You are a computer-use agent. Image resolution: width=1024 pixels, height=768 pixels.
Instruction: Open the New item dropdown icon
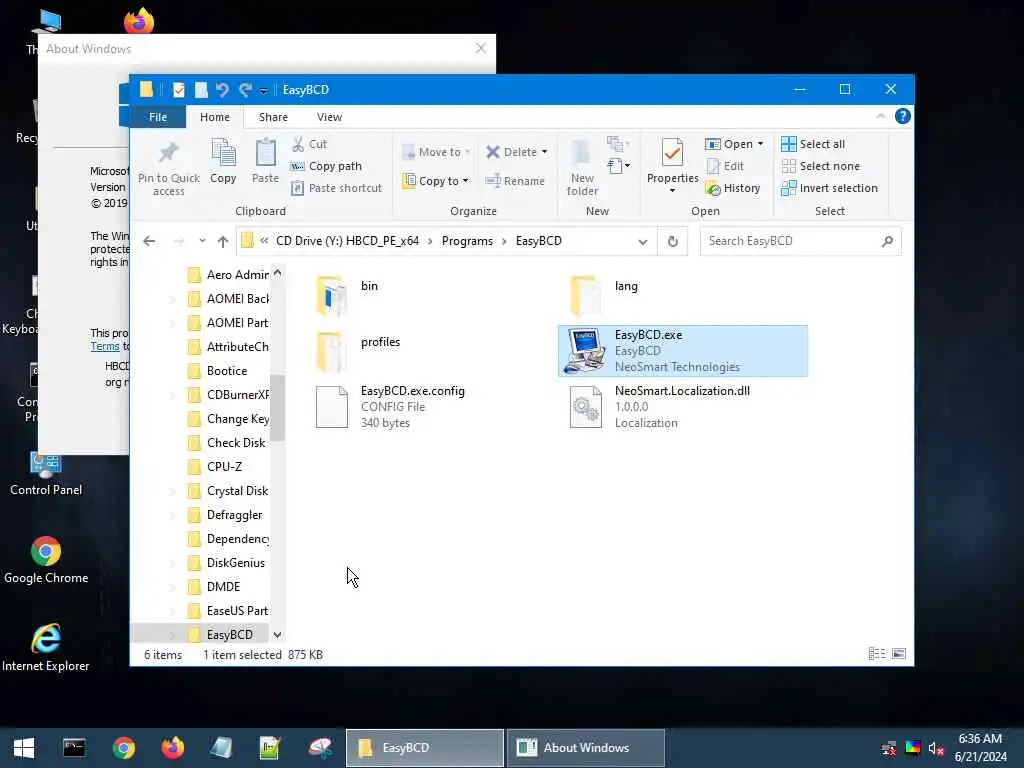click(x=618, y=144)
